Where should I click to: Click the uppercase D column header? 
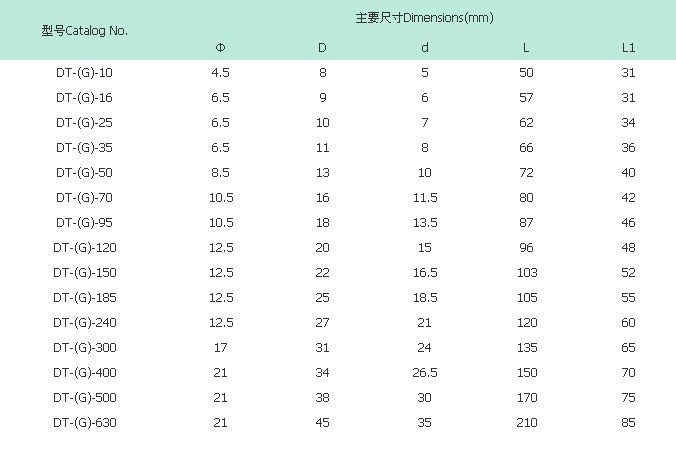pos(322,47)
